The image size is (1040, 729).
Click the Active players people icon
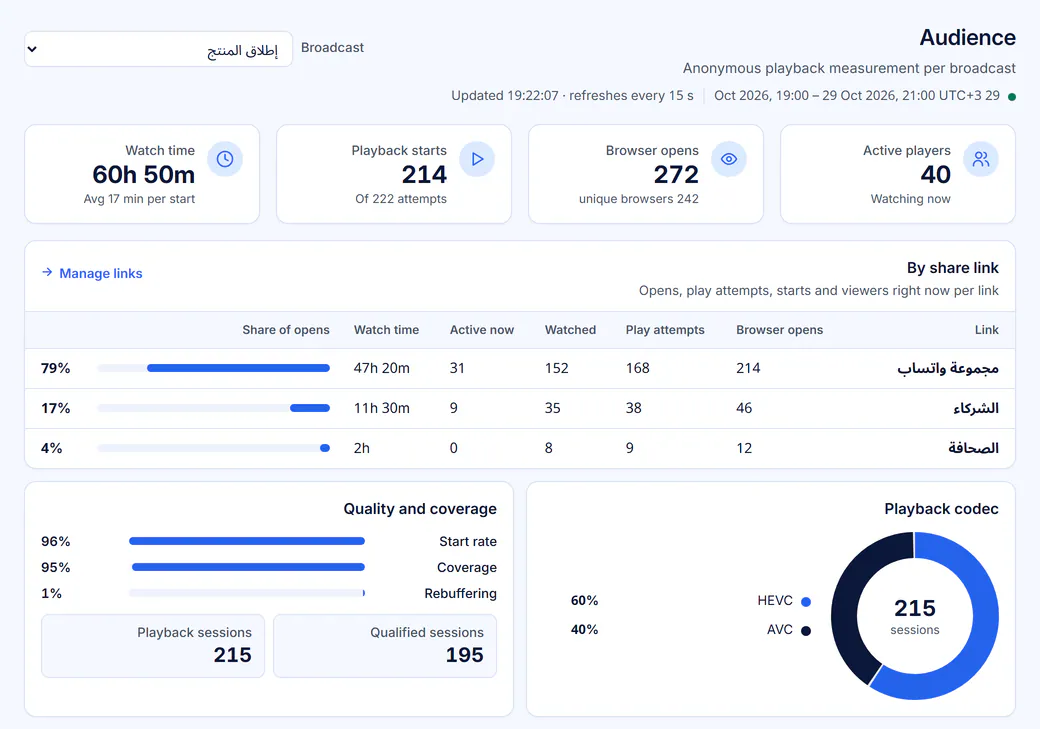(x=981, y=159)
